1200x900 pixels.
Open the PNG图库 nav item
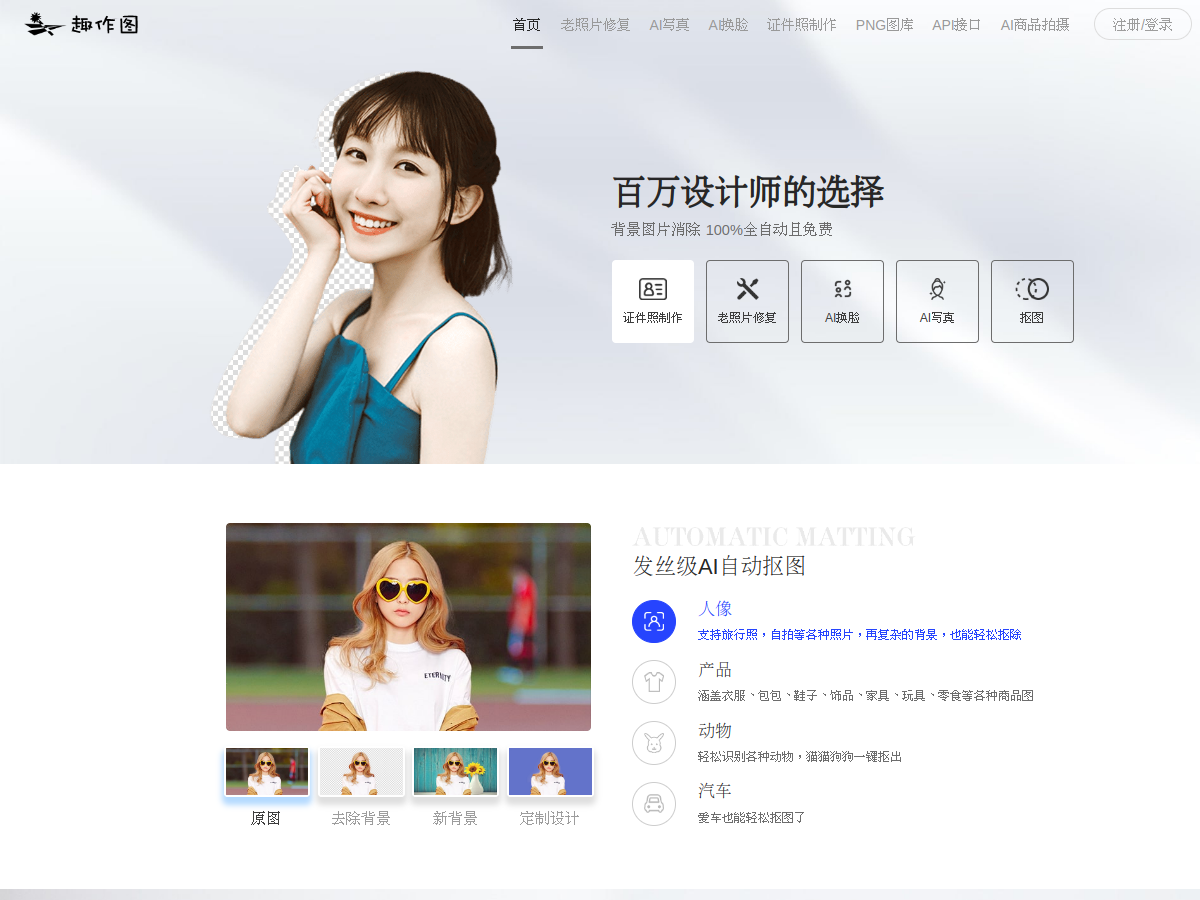[885, 25]
